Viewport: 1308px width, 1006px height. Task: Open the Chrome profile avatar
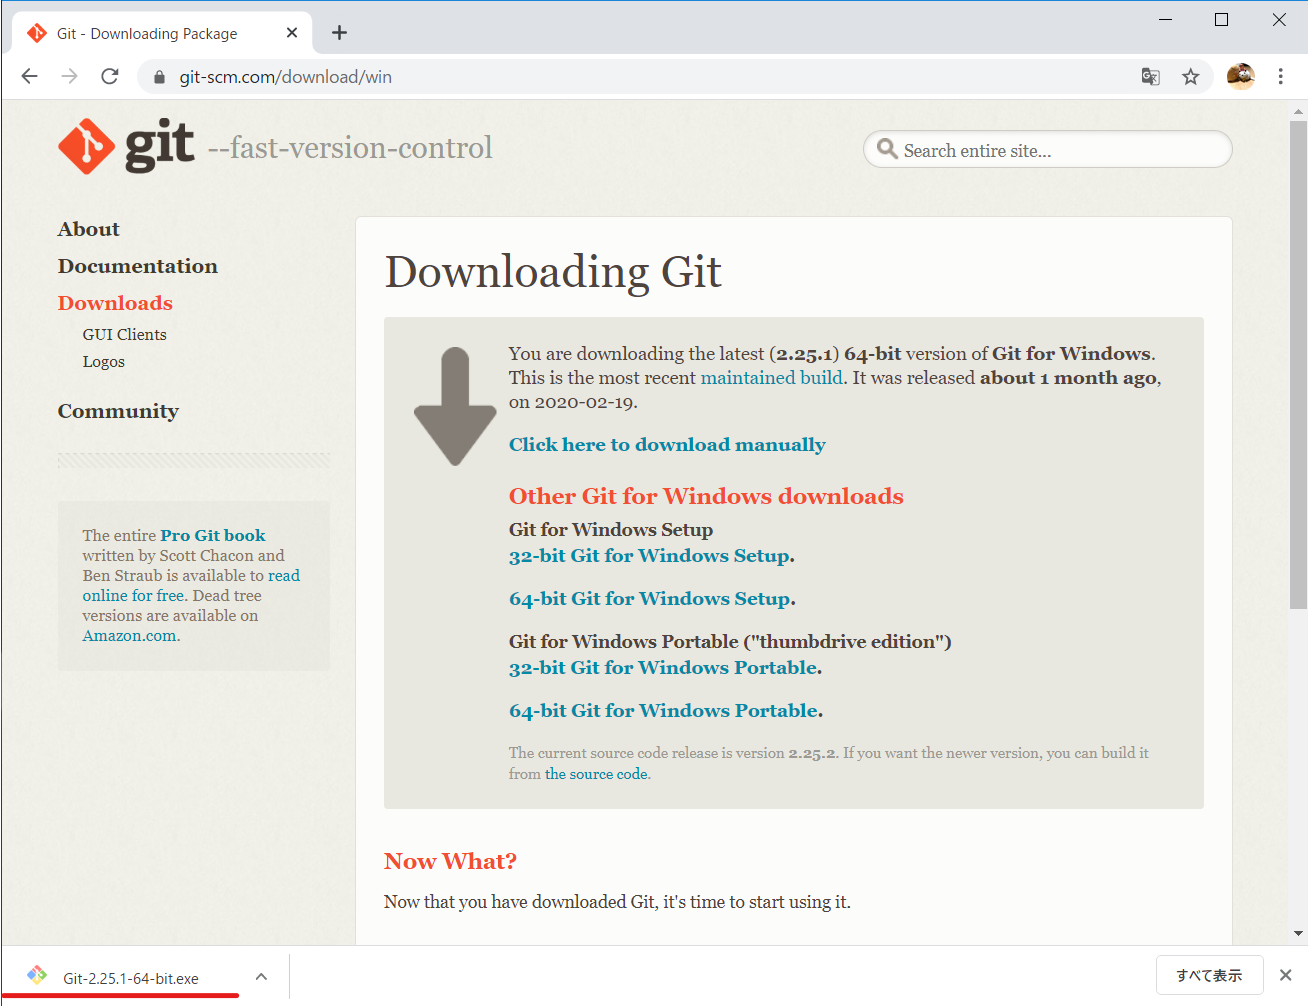coord(1240,76)
